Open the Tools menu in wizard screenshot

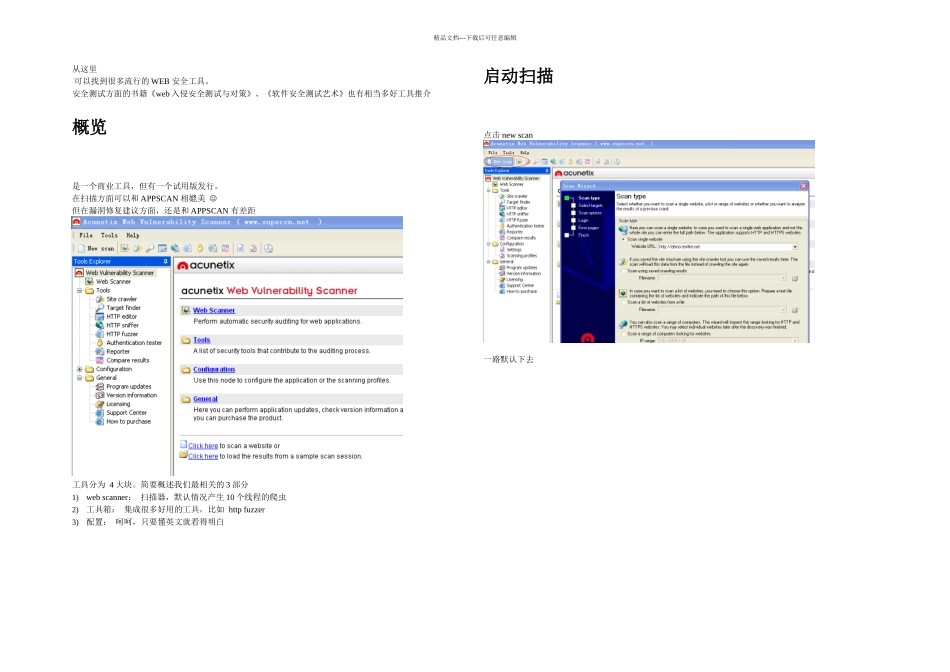coord(508,153)
